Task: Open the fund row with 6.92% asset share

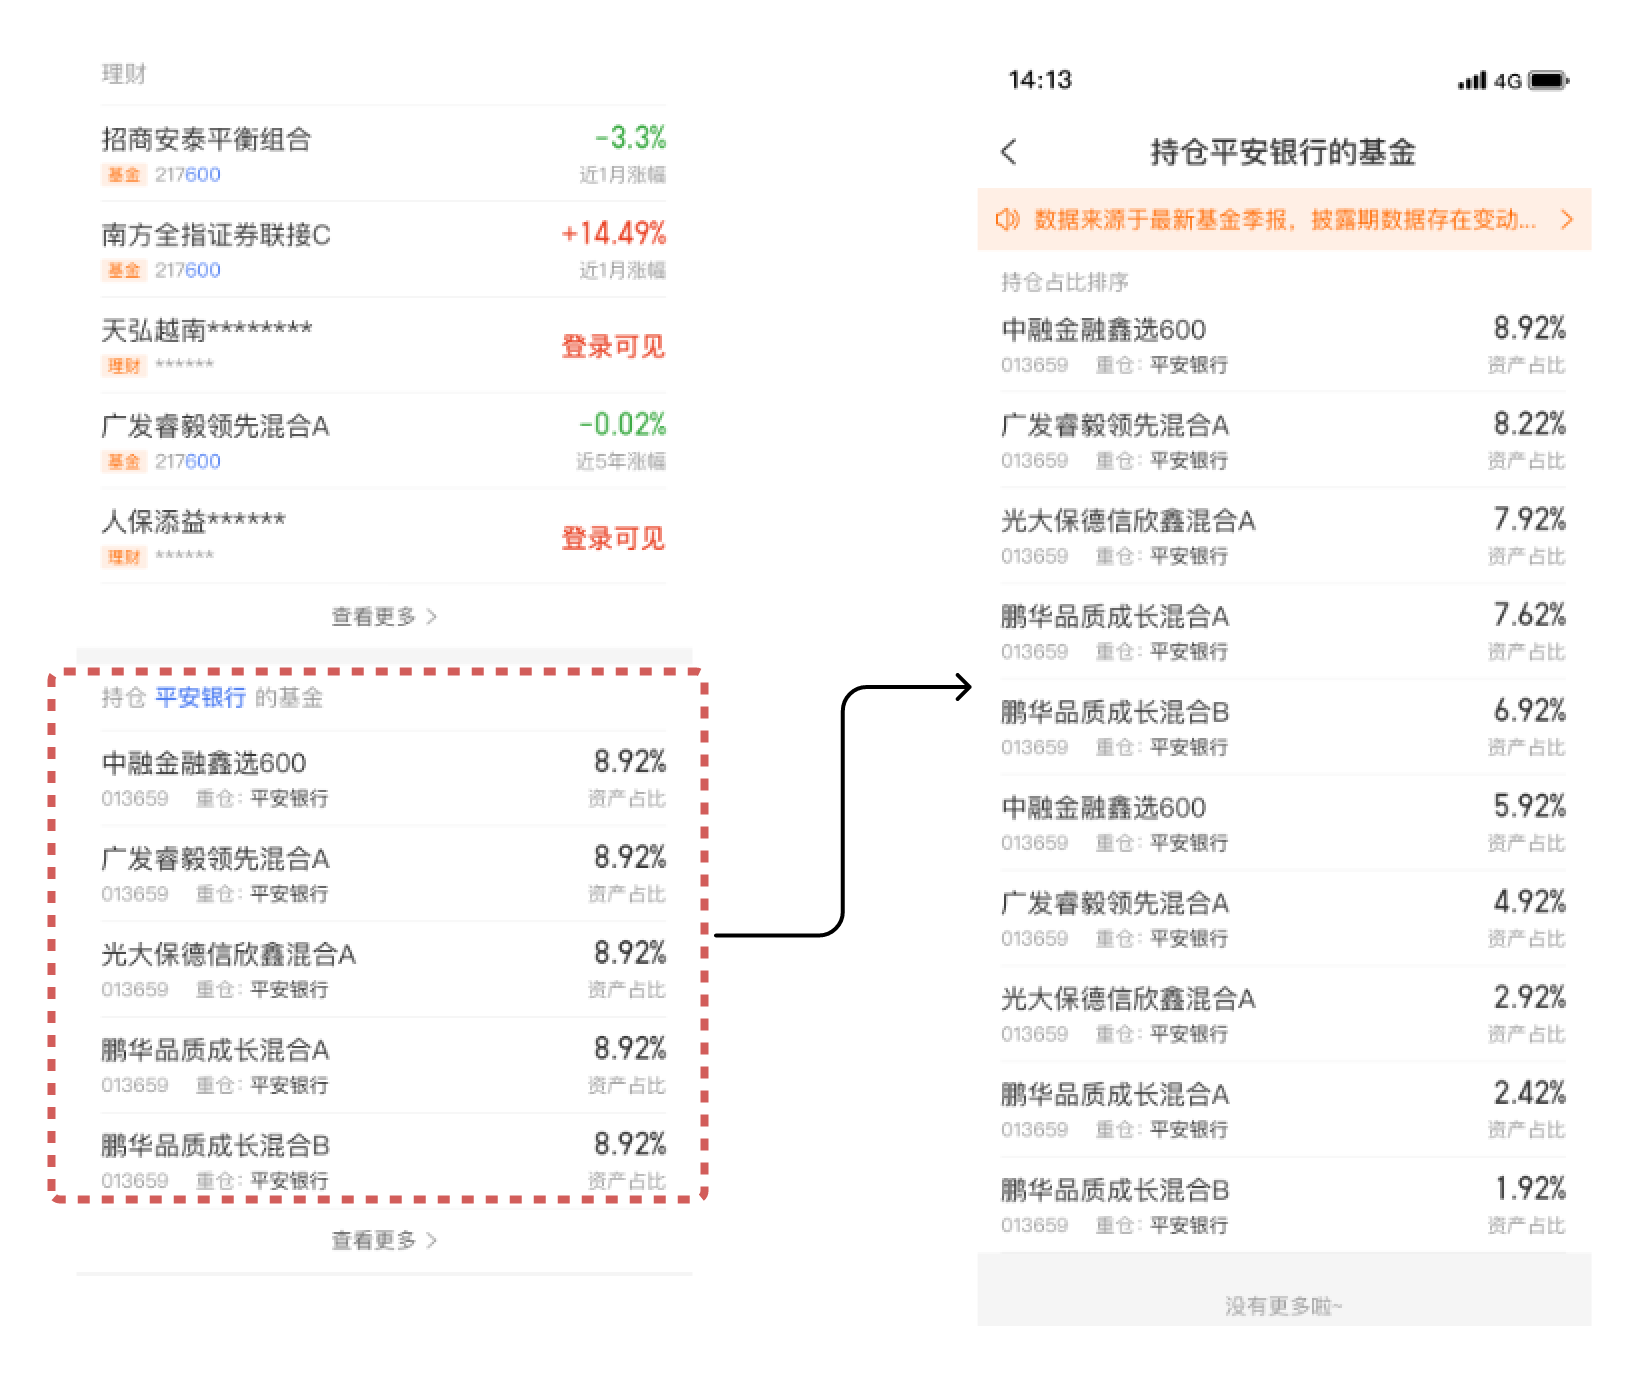Action: [x=1283, y=727]
